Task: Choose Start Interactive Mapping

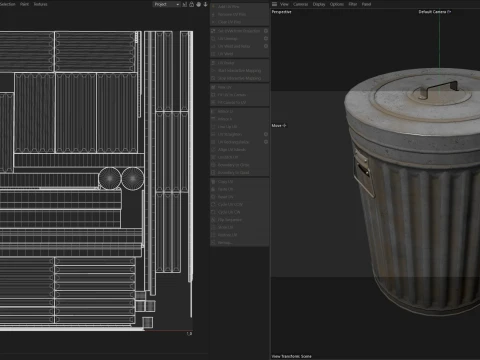Action: tap(240, 71)
